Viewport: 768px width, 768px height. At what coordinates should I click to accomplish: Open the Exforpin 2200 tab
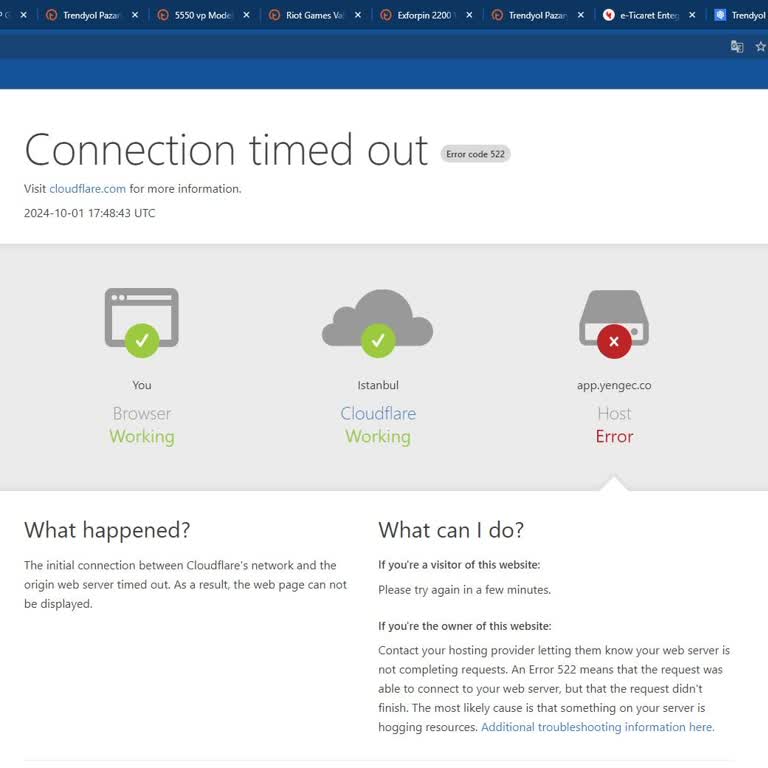click(x=425, y=15)
